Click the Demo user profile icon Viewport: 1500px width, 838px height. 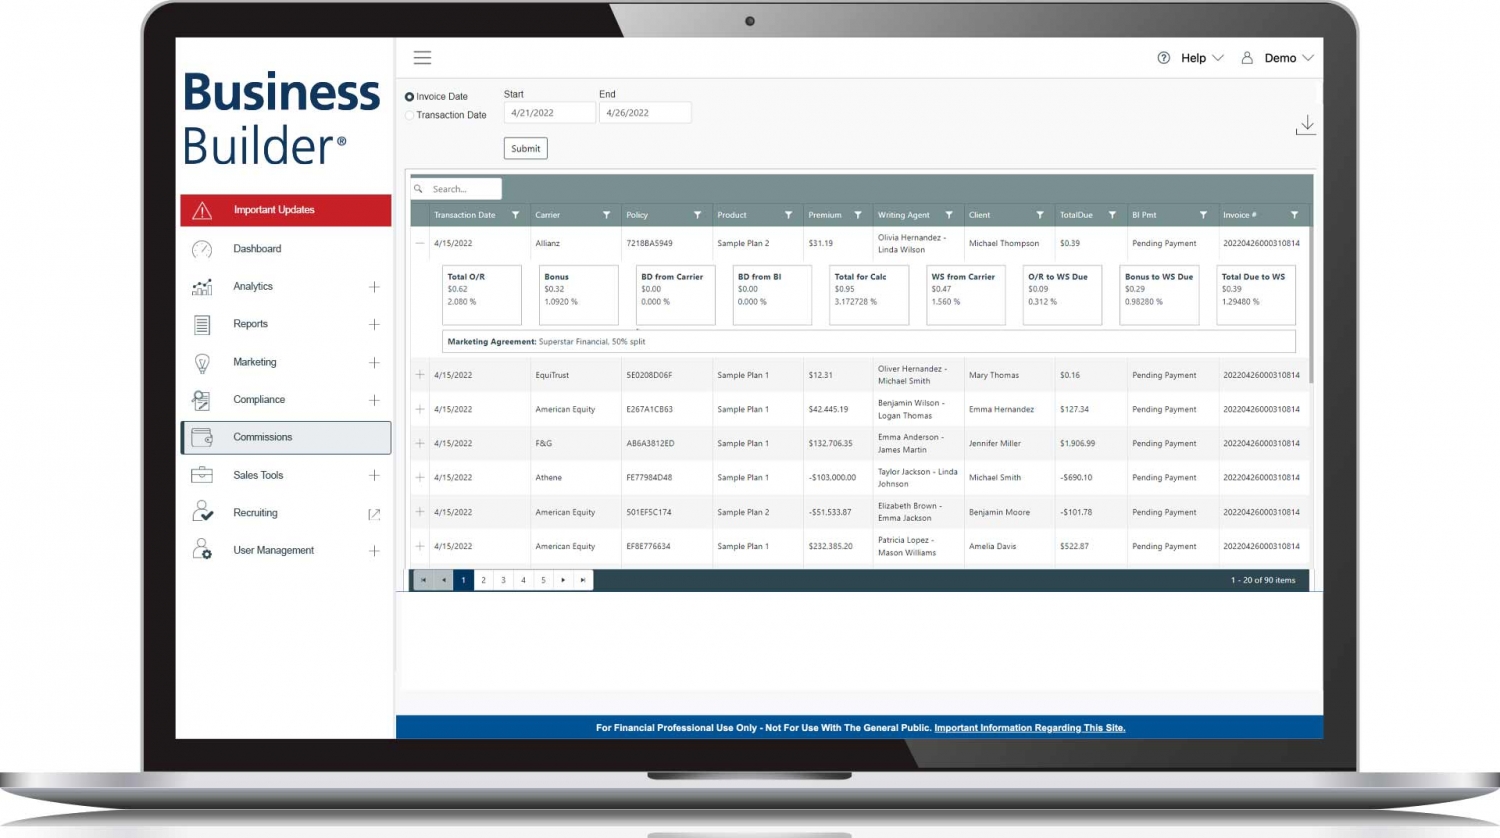[x=1246, y=58]
